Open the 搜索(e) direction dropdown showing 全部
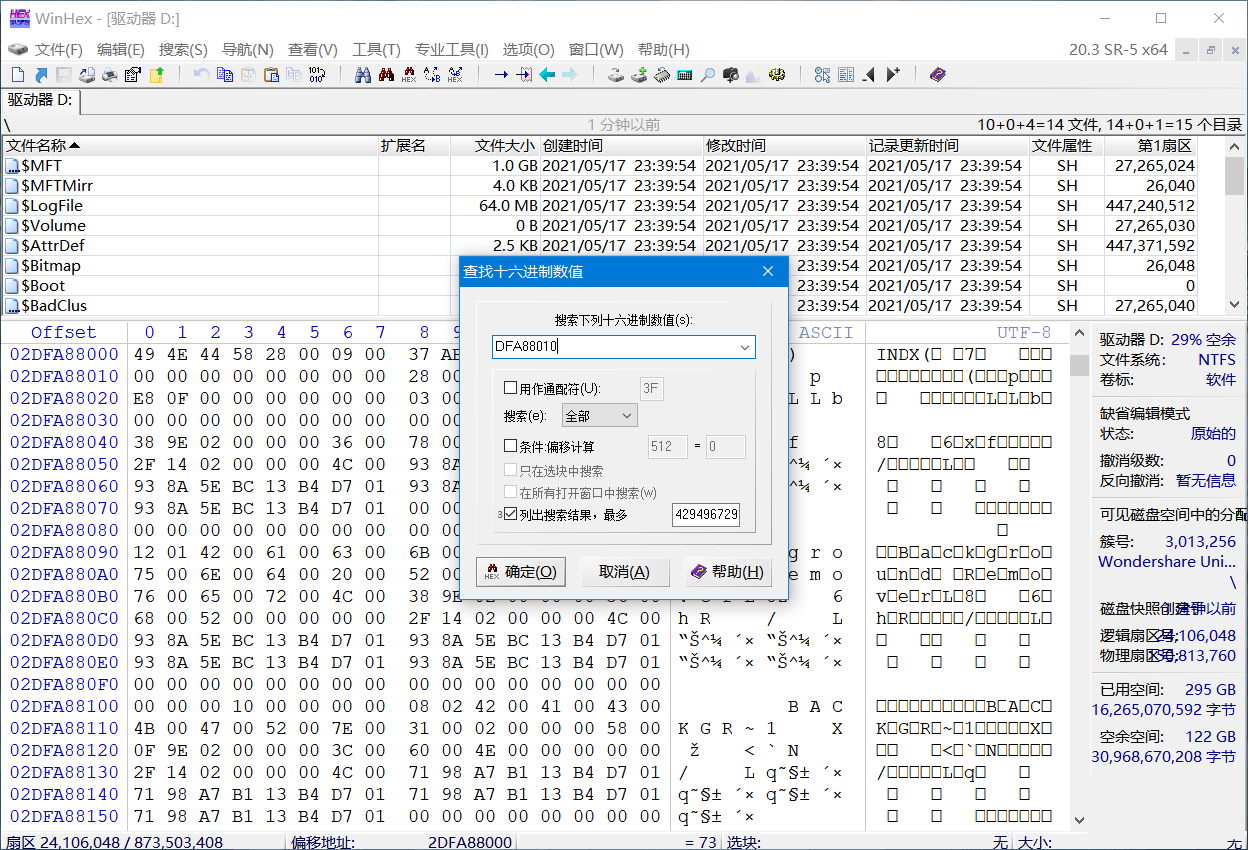 (x=599, y=415)
